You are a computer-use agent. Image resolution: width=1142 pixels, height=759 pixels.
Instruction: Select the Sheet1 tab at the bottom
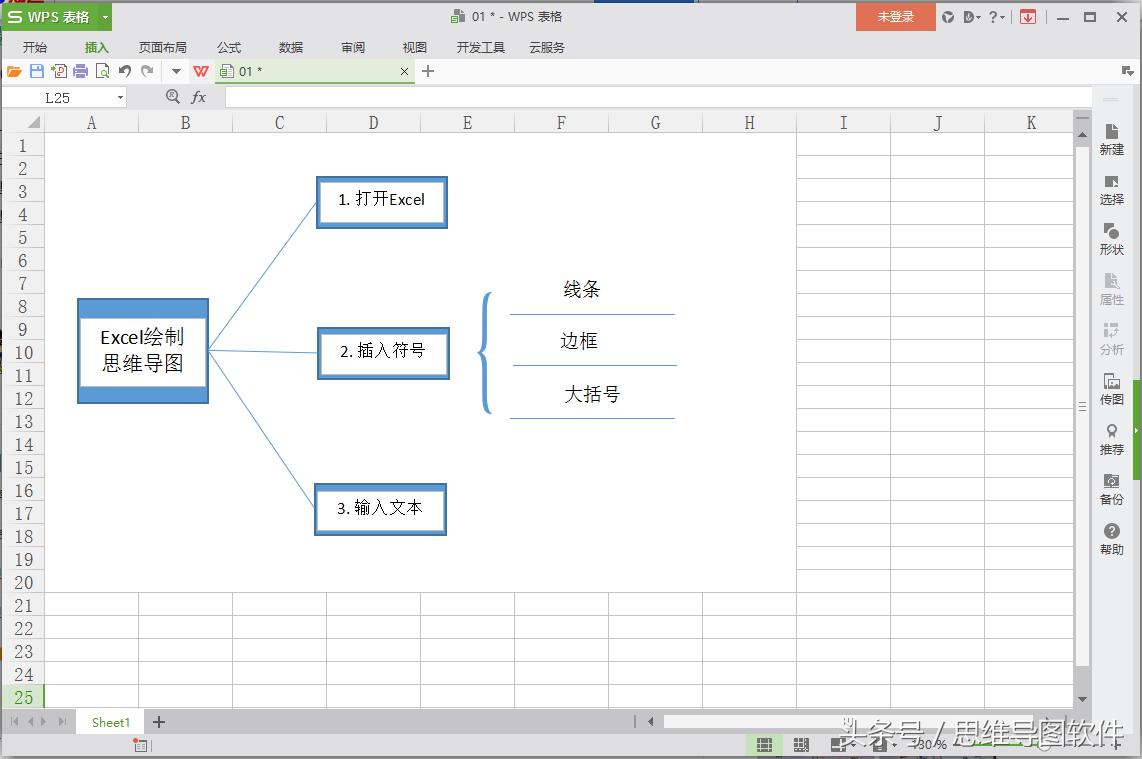click(109, 722)
